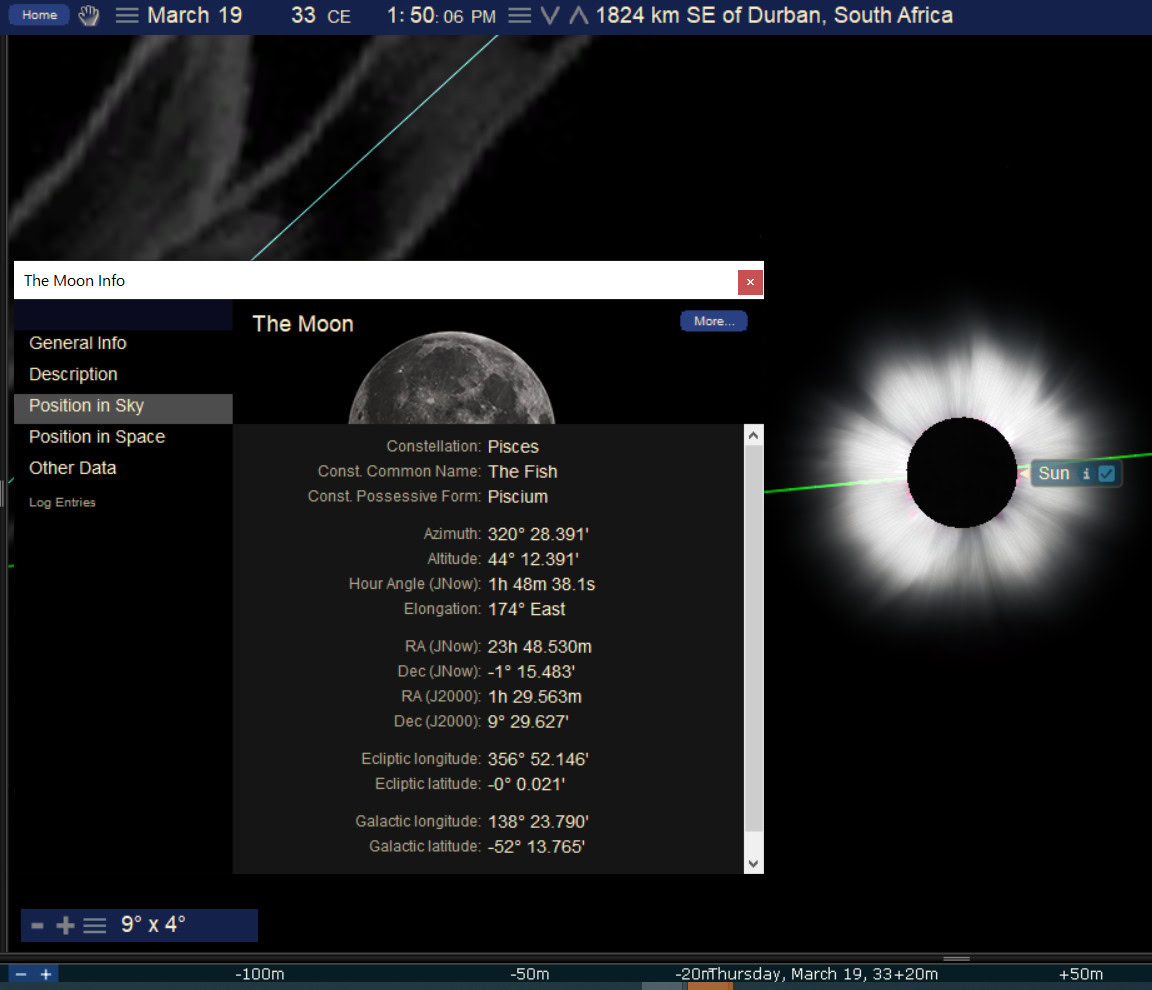Viewport: 1152px width, 990px height.
Task: Click the orange timeline position slider
Action: point(710,986)
